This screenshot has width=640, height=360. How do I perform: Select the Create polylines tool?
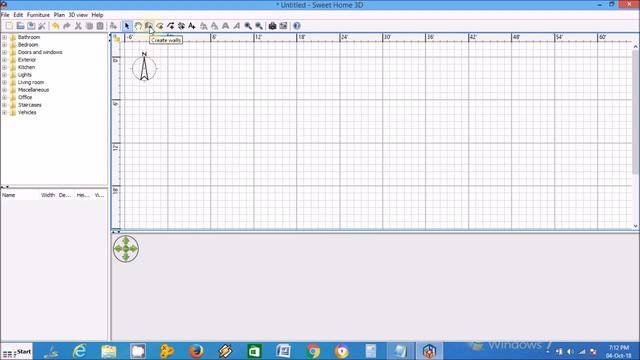click(x=171, y=26)
